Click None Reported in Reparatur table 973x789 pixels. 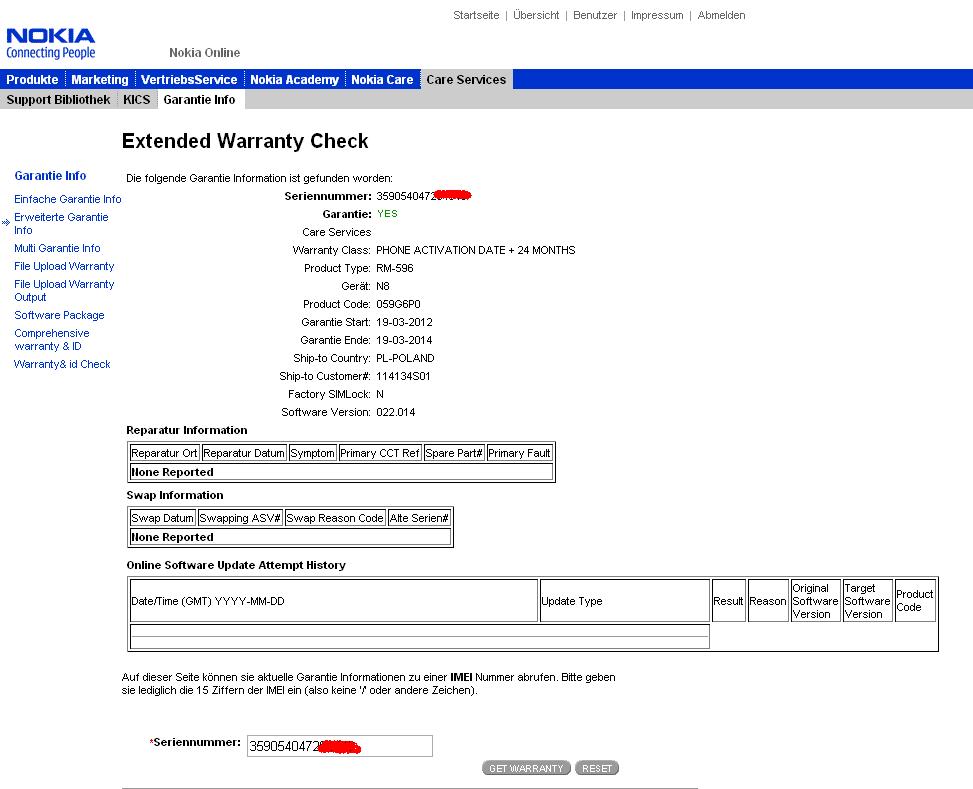(x=341, y=472)
